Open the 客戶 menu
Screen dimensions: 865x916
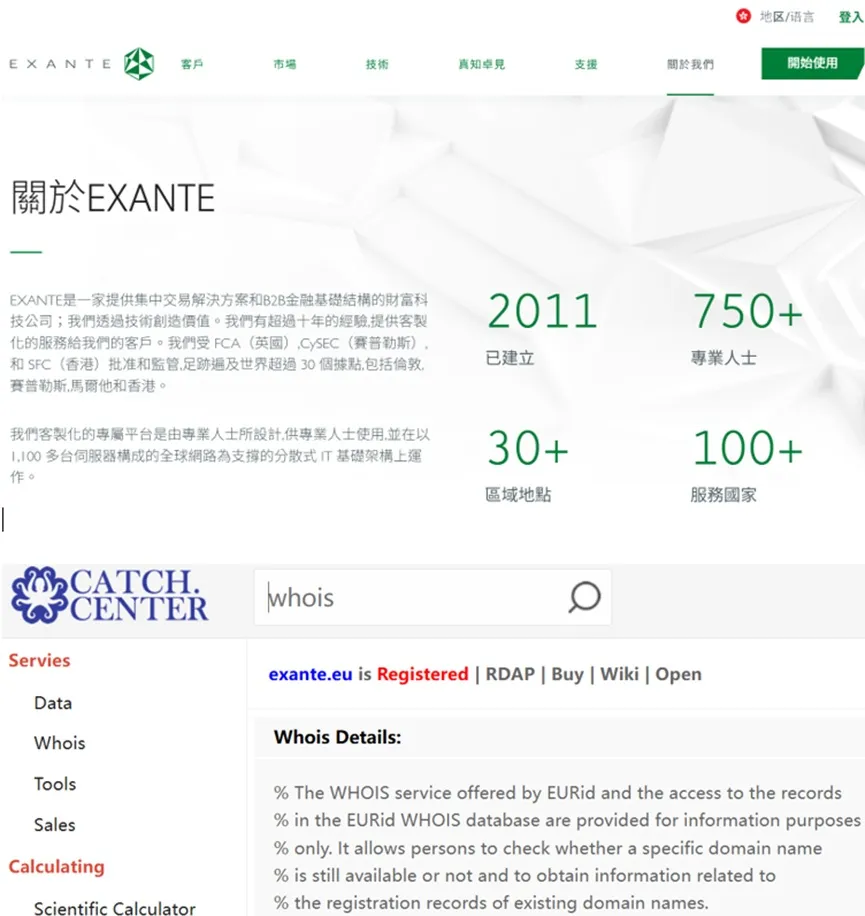tap(192, 64)
